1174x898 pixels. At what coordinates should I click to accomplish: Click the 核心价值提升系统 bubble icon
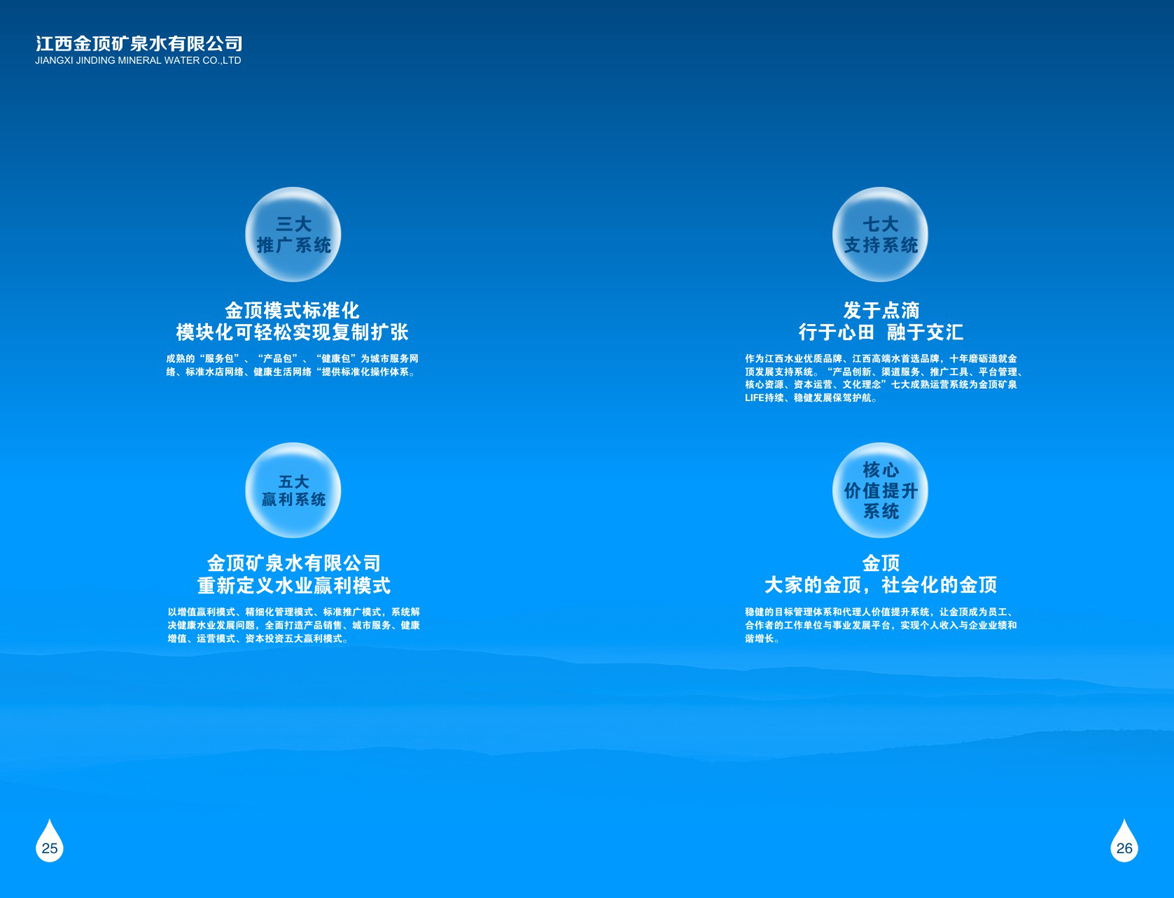point(880,490)
